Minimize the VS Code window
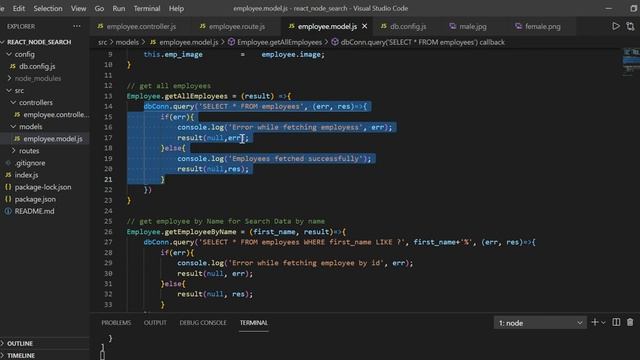The width and height of the screenshot is (640, 360). (x=608, y=8)
